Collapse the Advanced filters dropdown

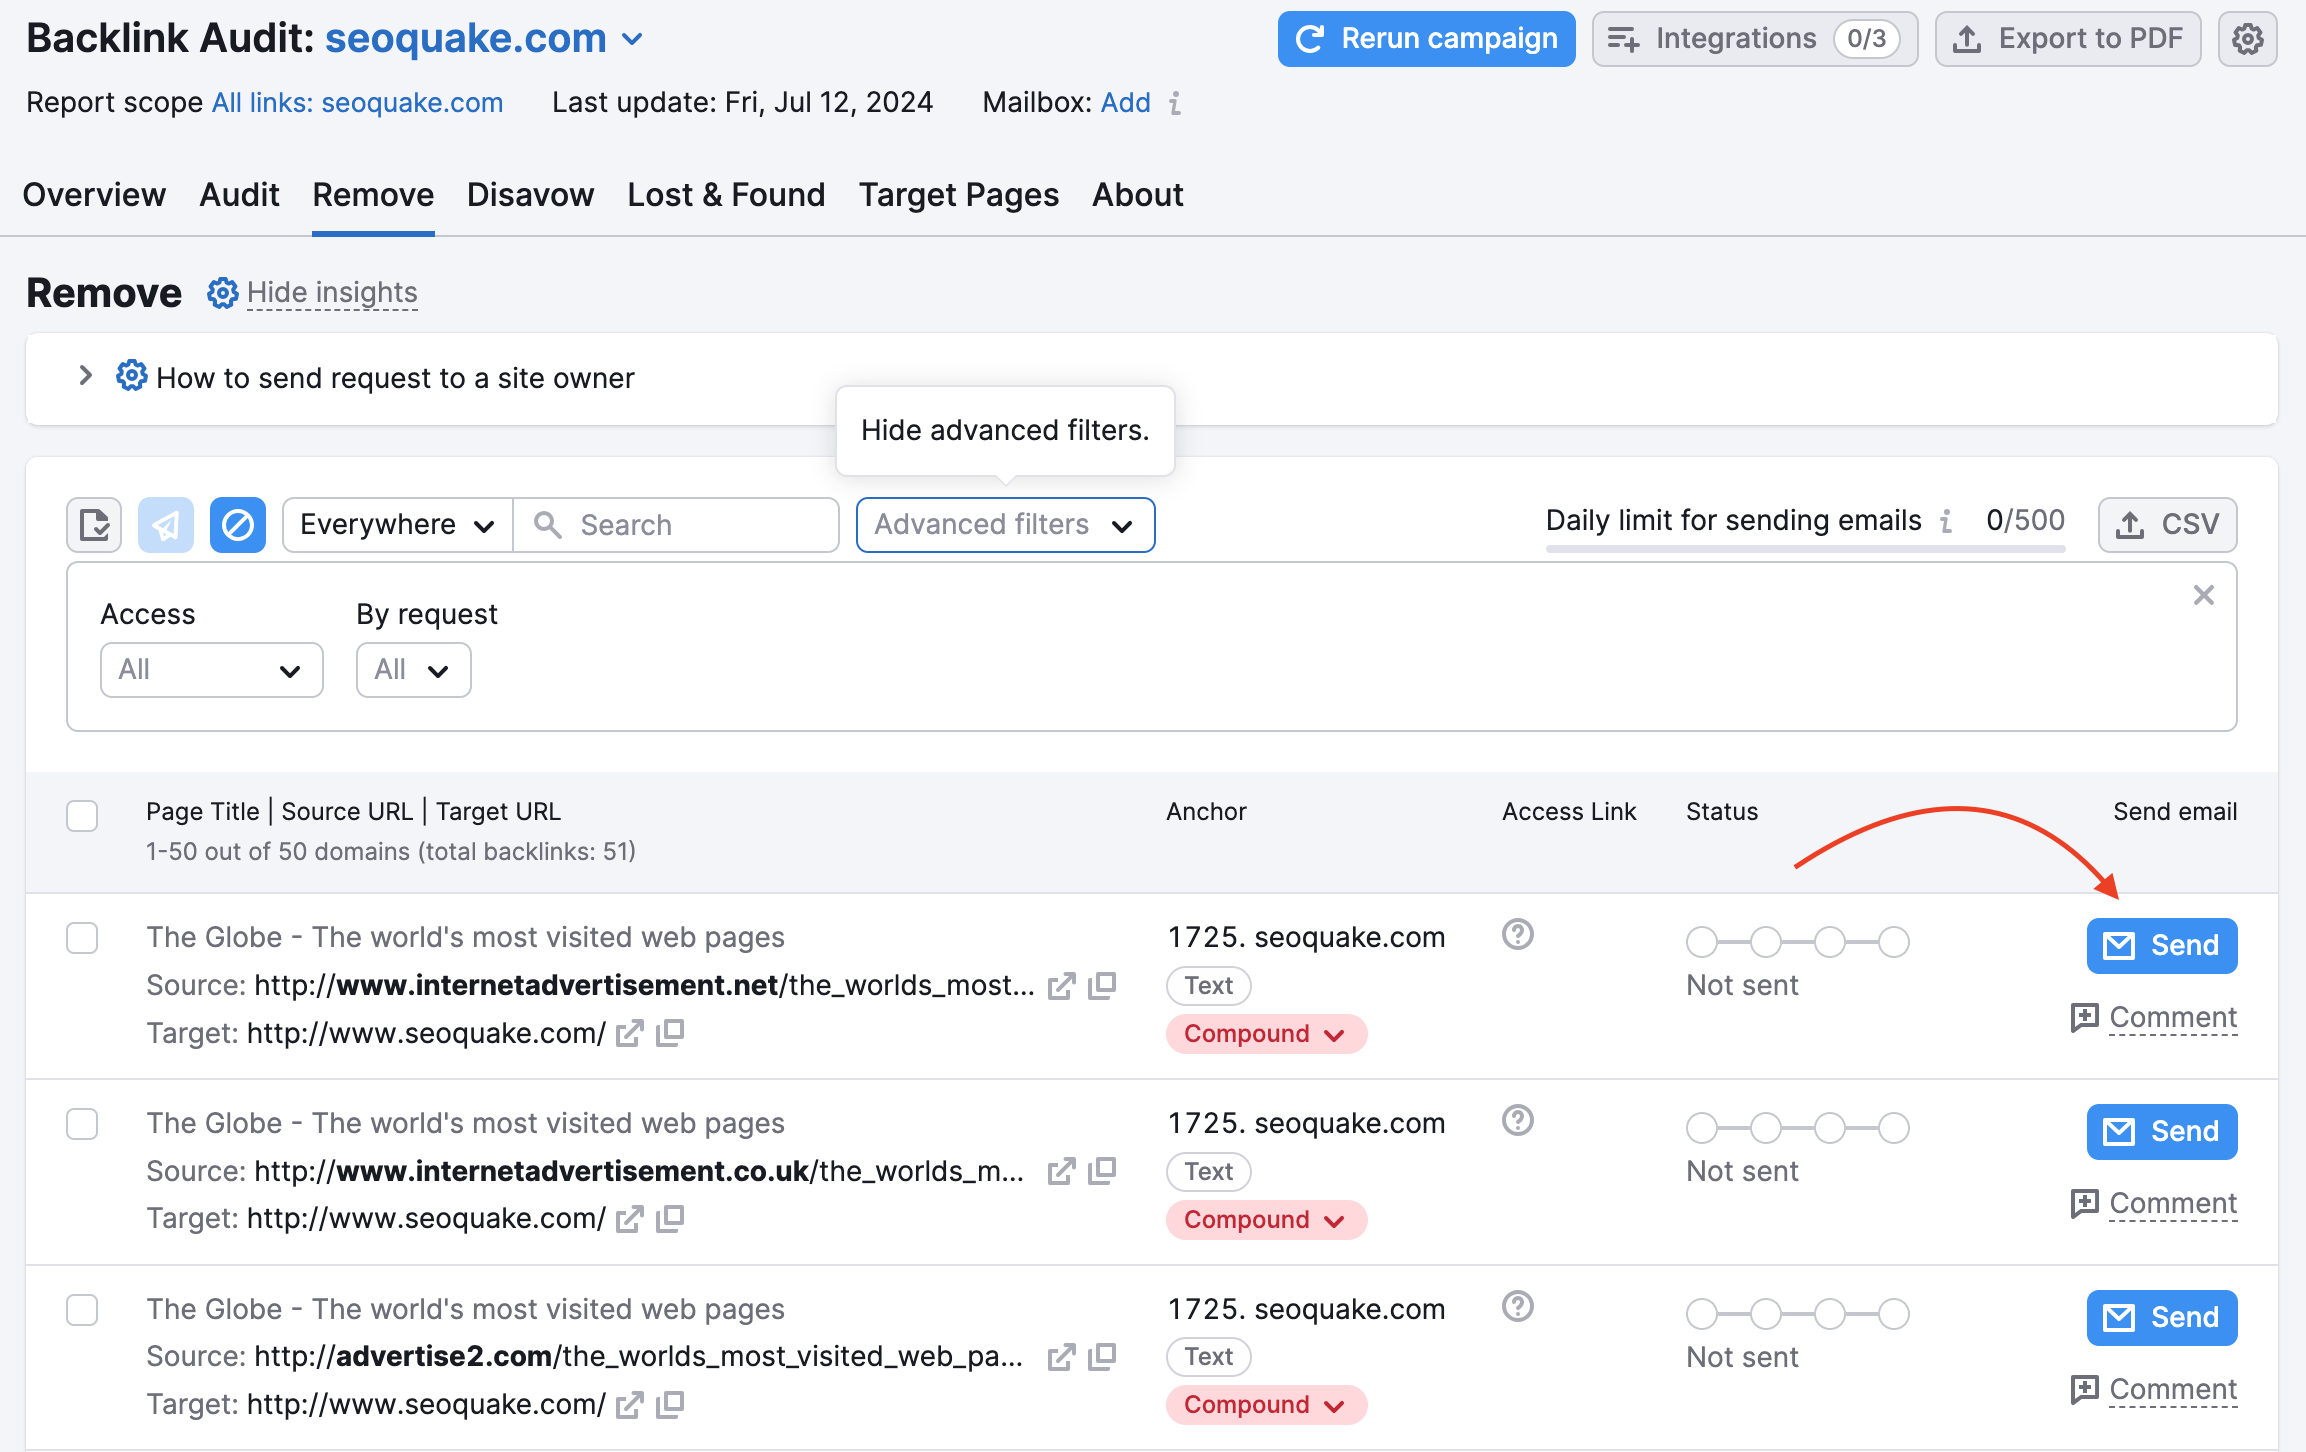1005,525
